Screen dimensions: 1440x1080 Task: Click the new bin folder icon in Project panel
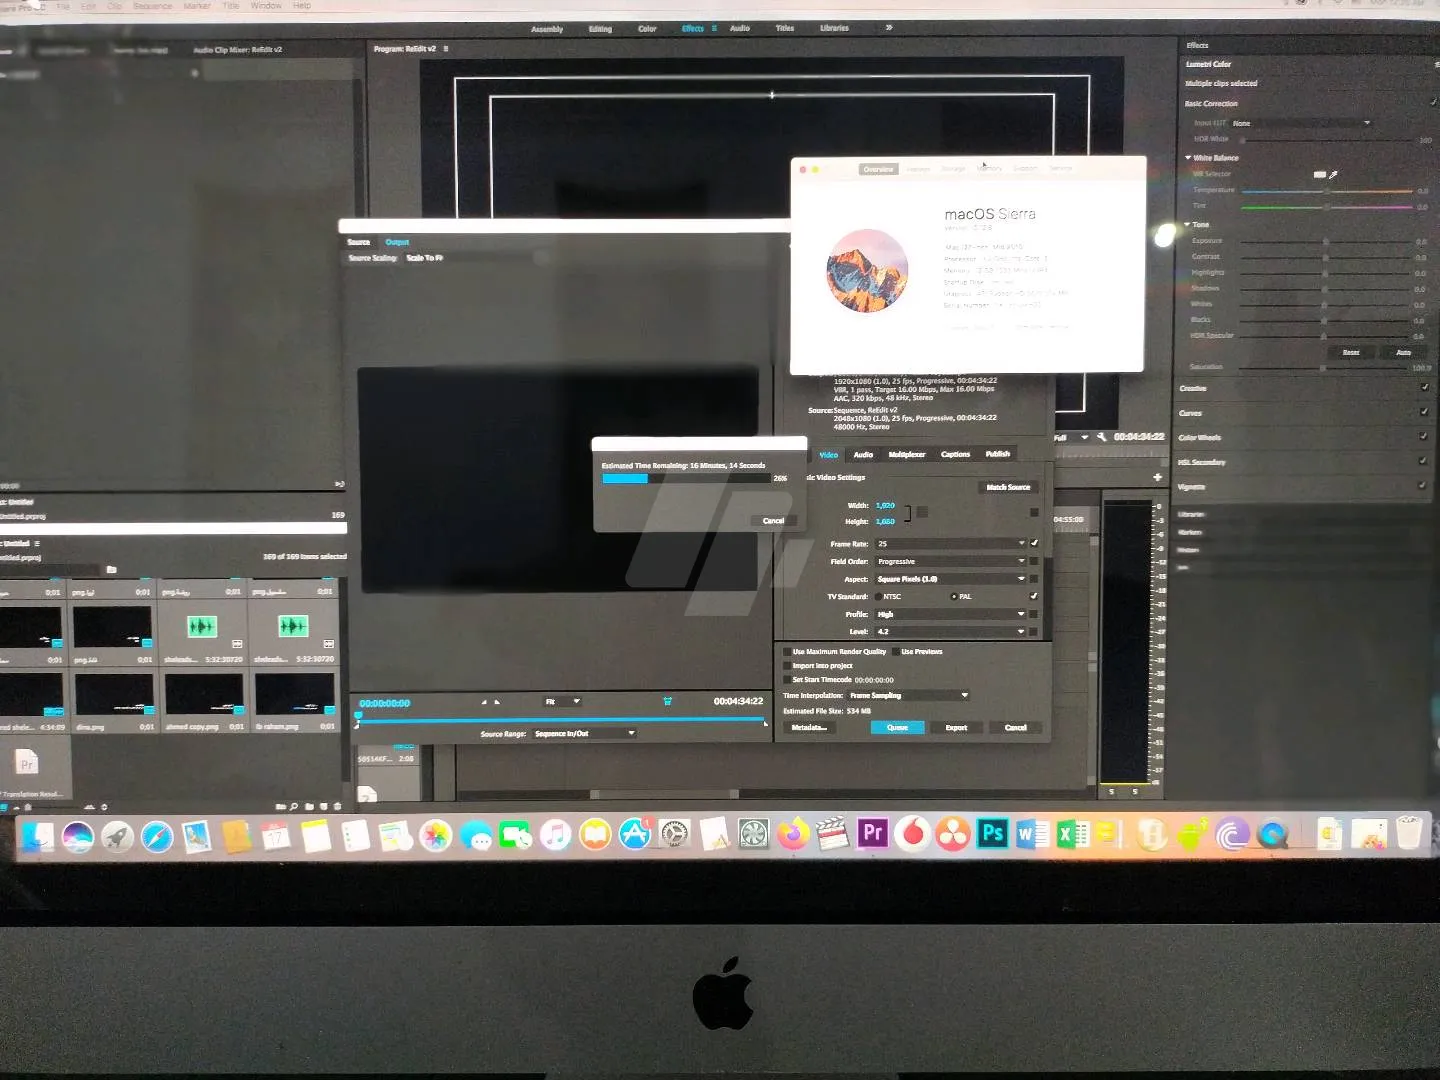tap(309, 806)
